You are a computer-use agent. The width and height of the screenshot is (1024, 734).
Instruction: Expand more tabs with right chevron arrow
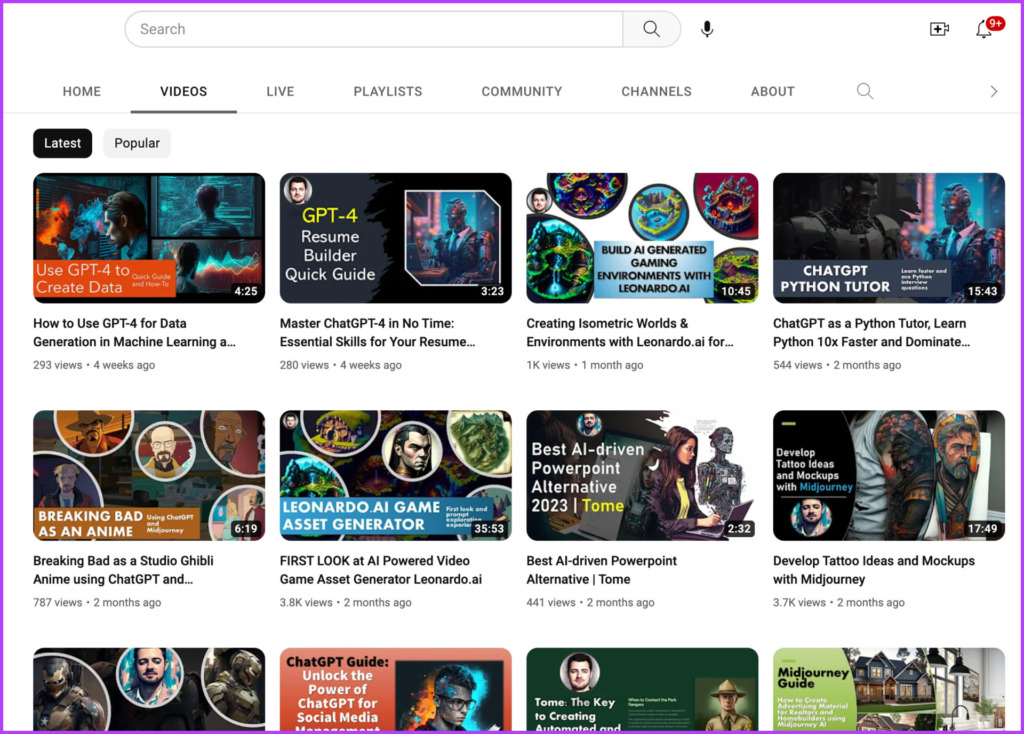[x=993, y=91]
